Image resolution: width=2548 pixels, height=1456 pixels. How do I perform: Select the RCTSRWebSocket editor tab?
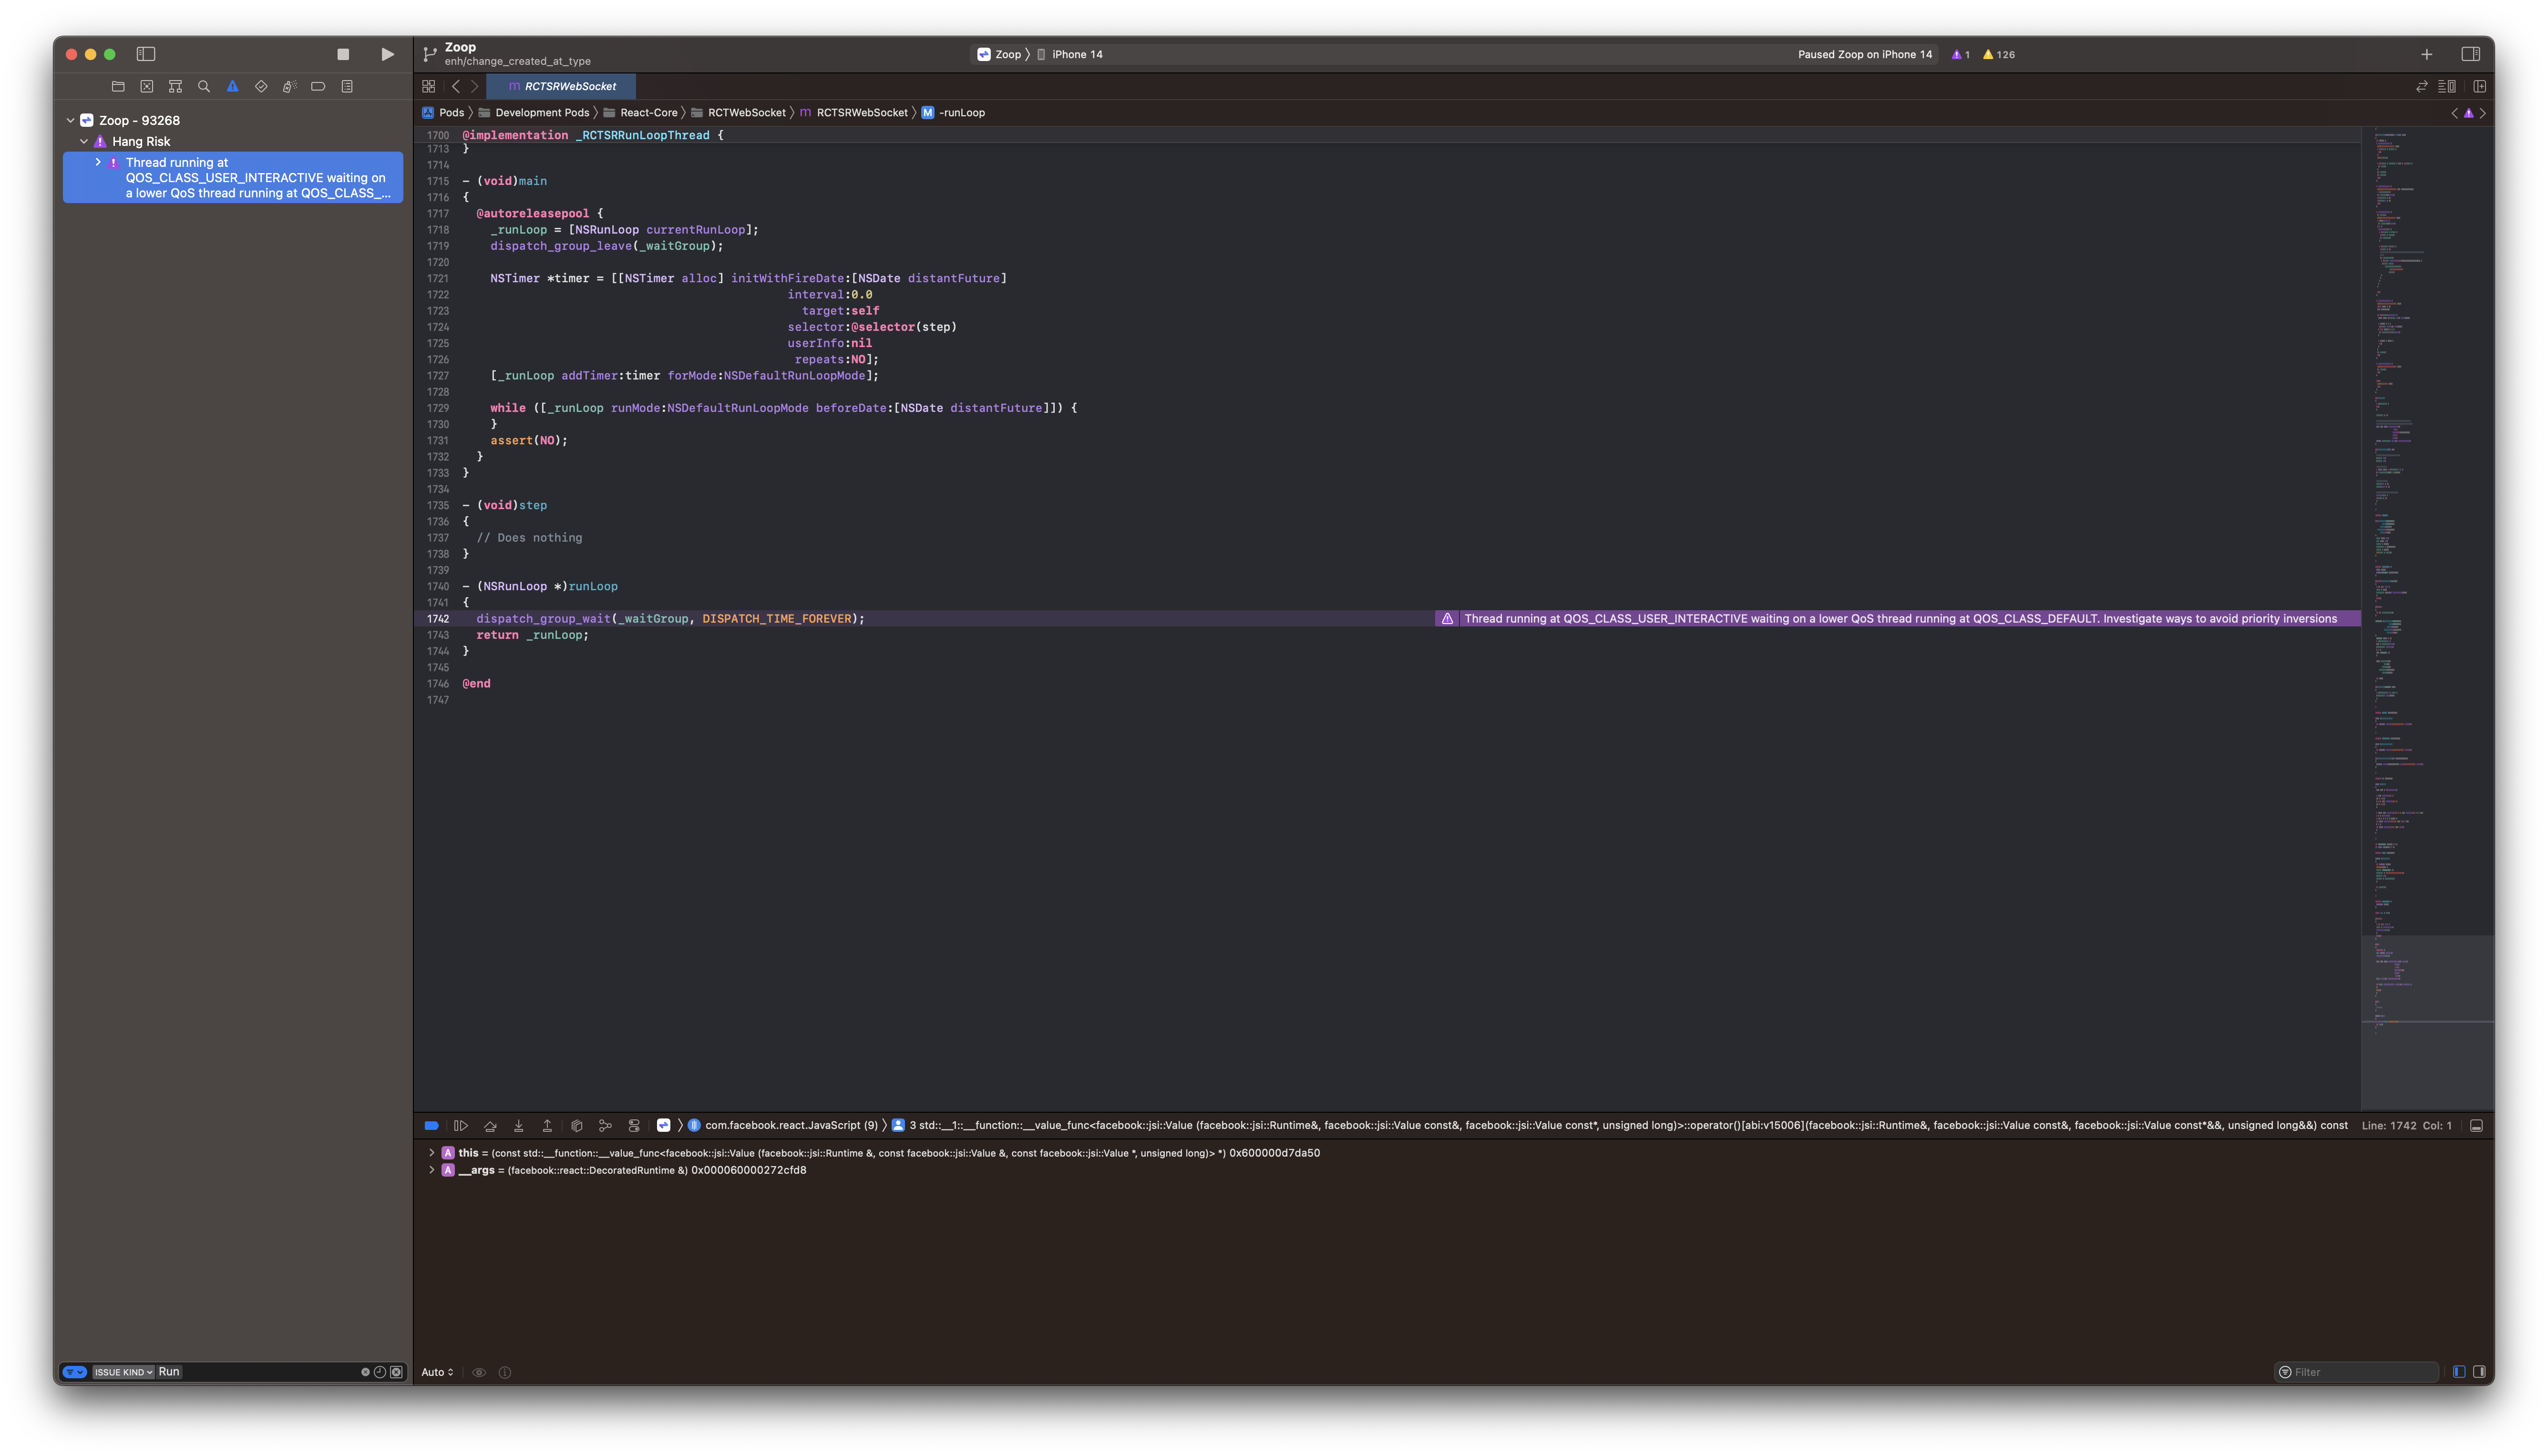pos(561,86)
